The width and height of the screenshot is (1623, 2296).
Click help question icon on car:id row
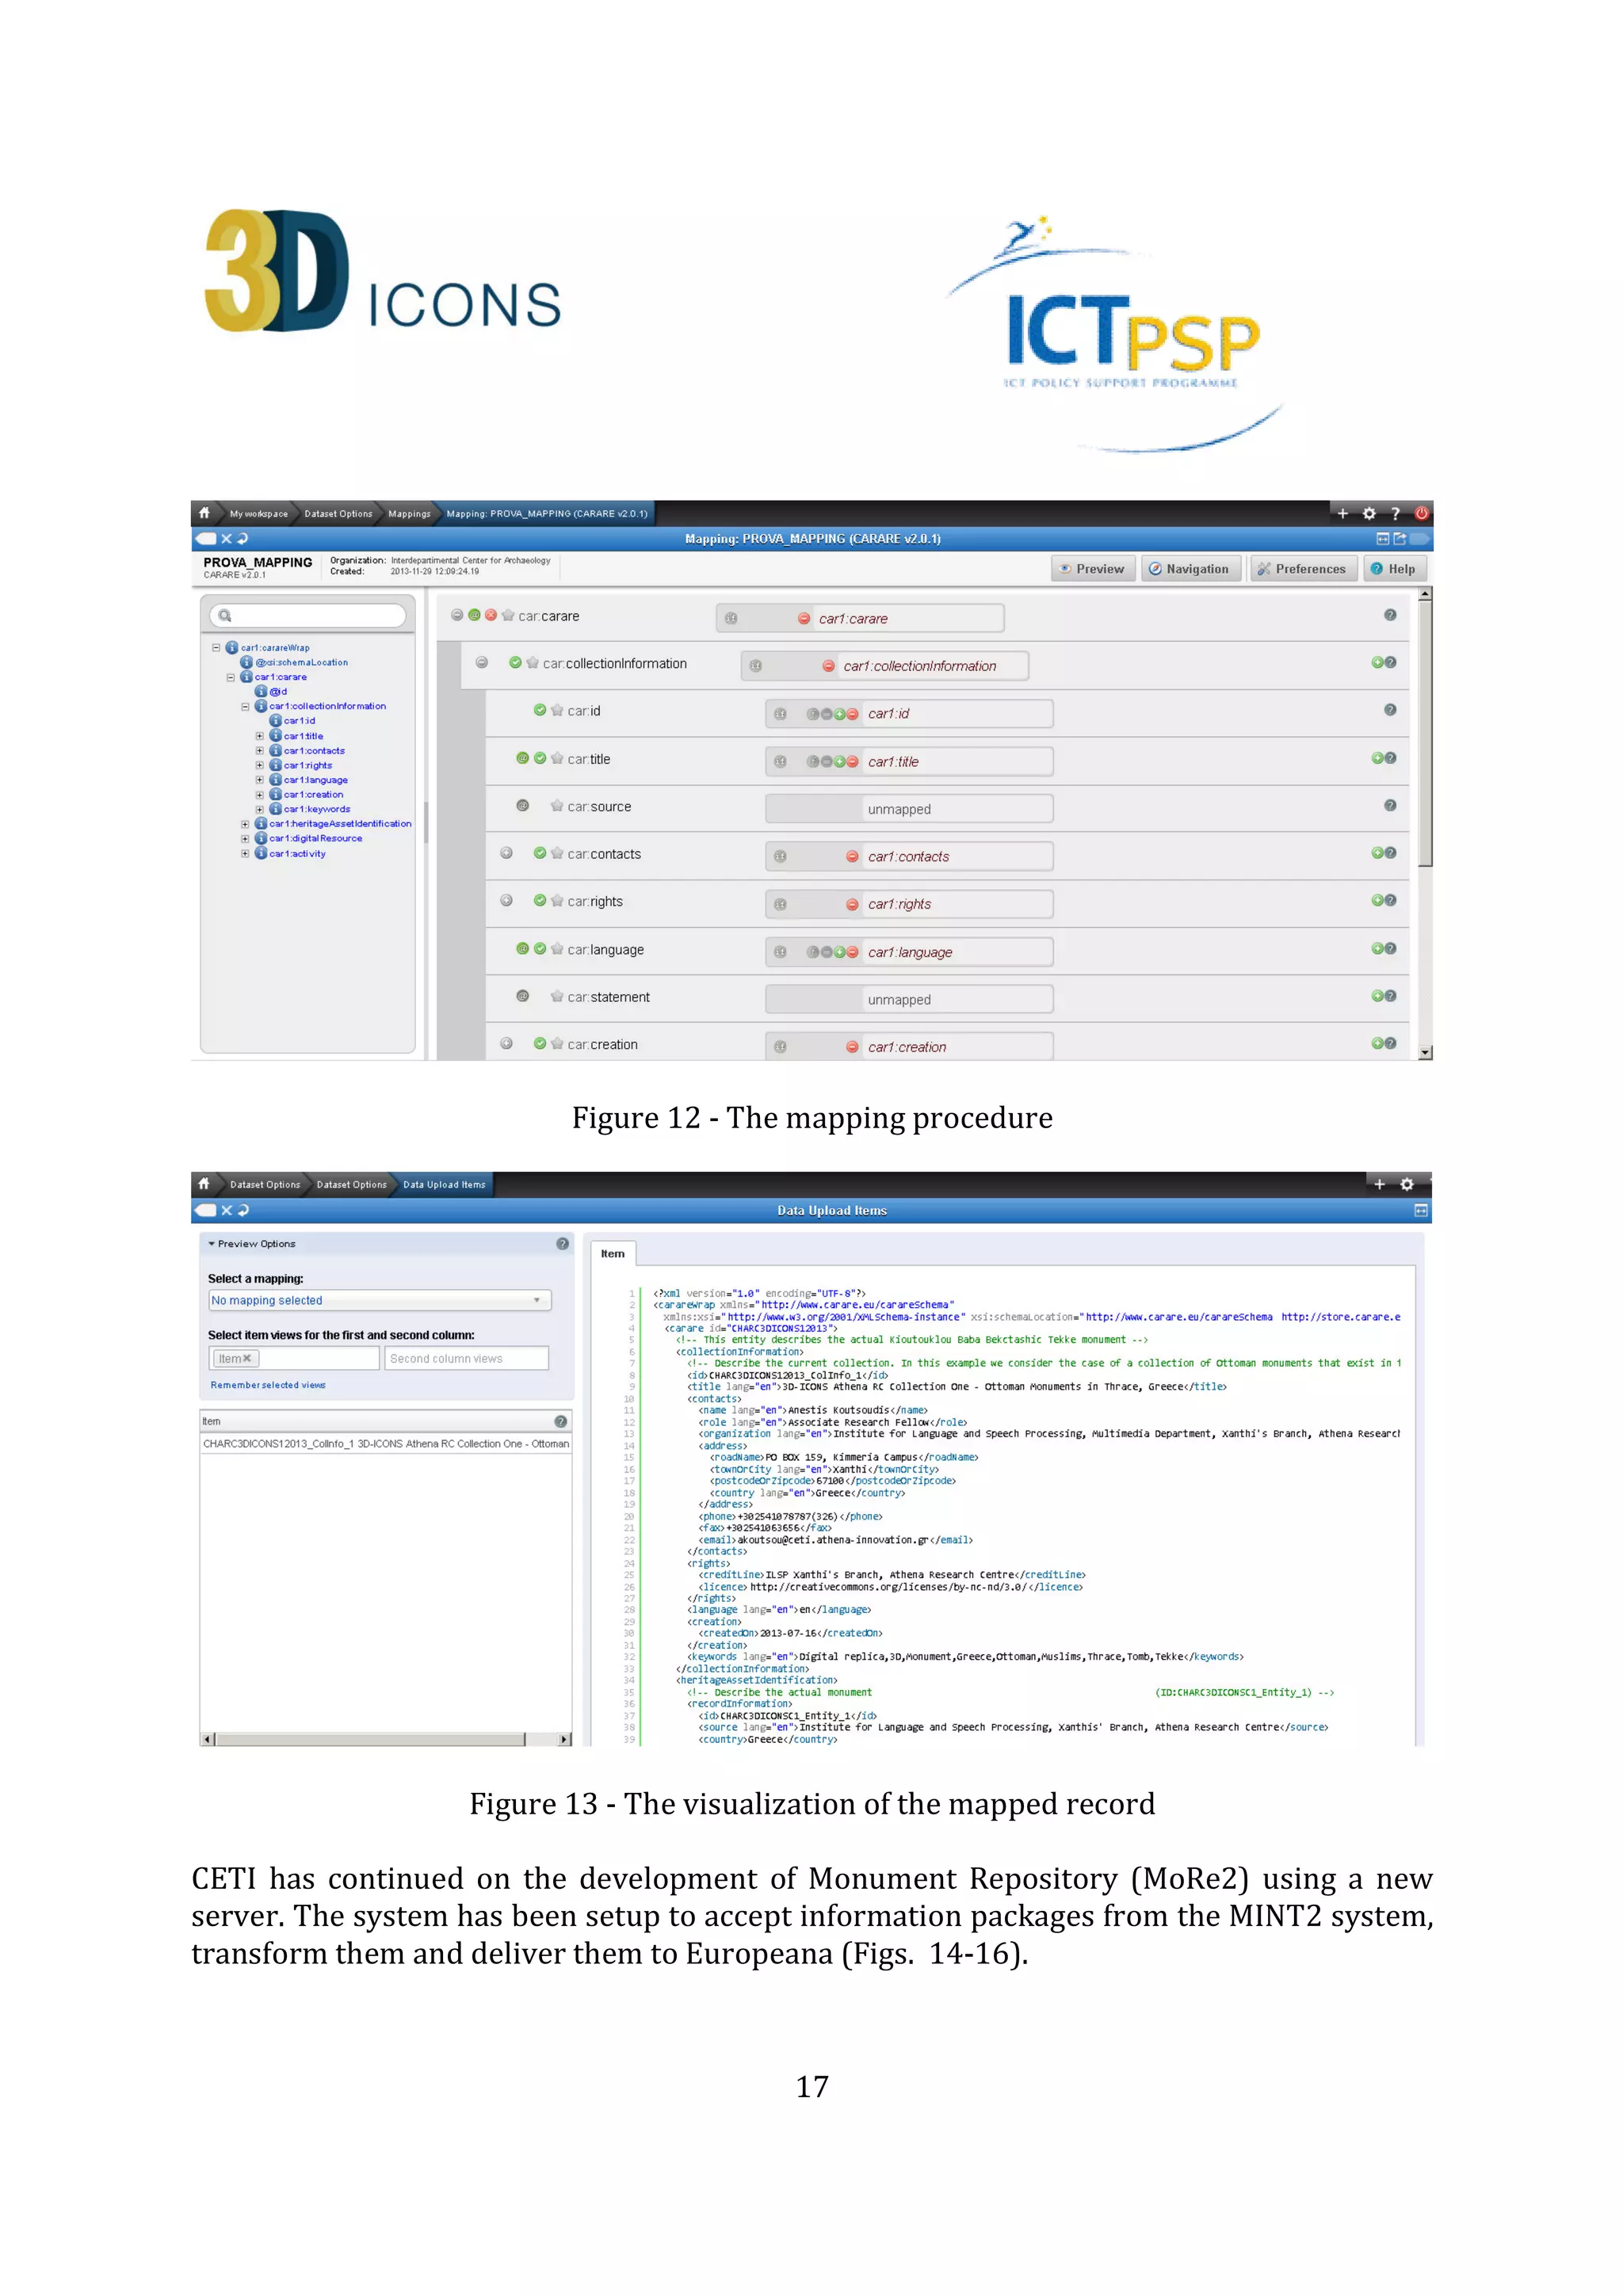pos(1389,710)
